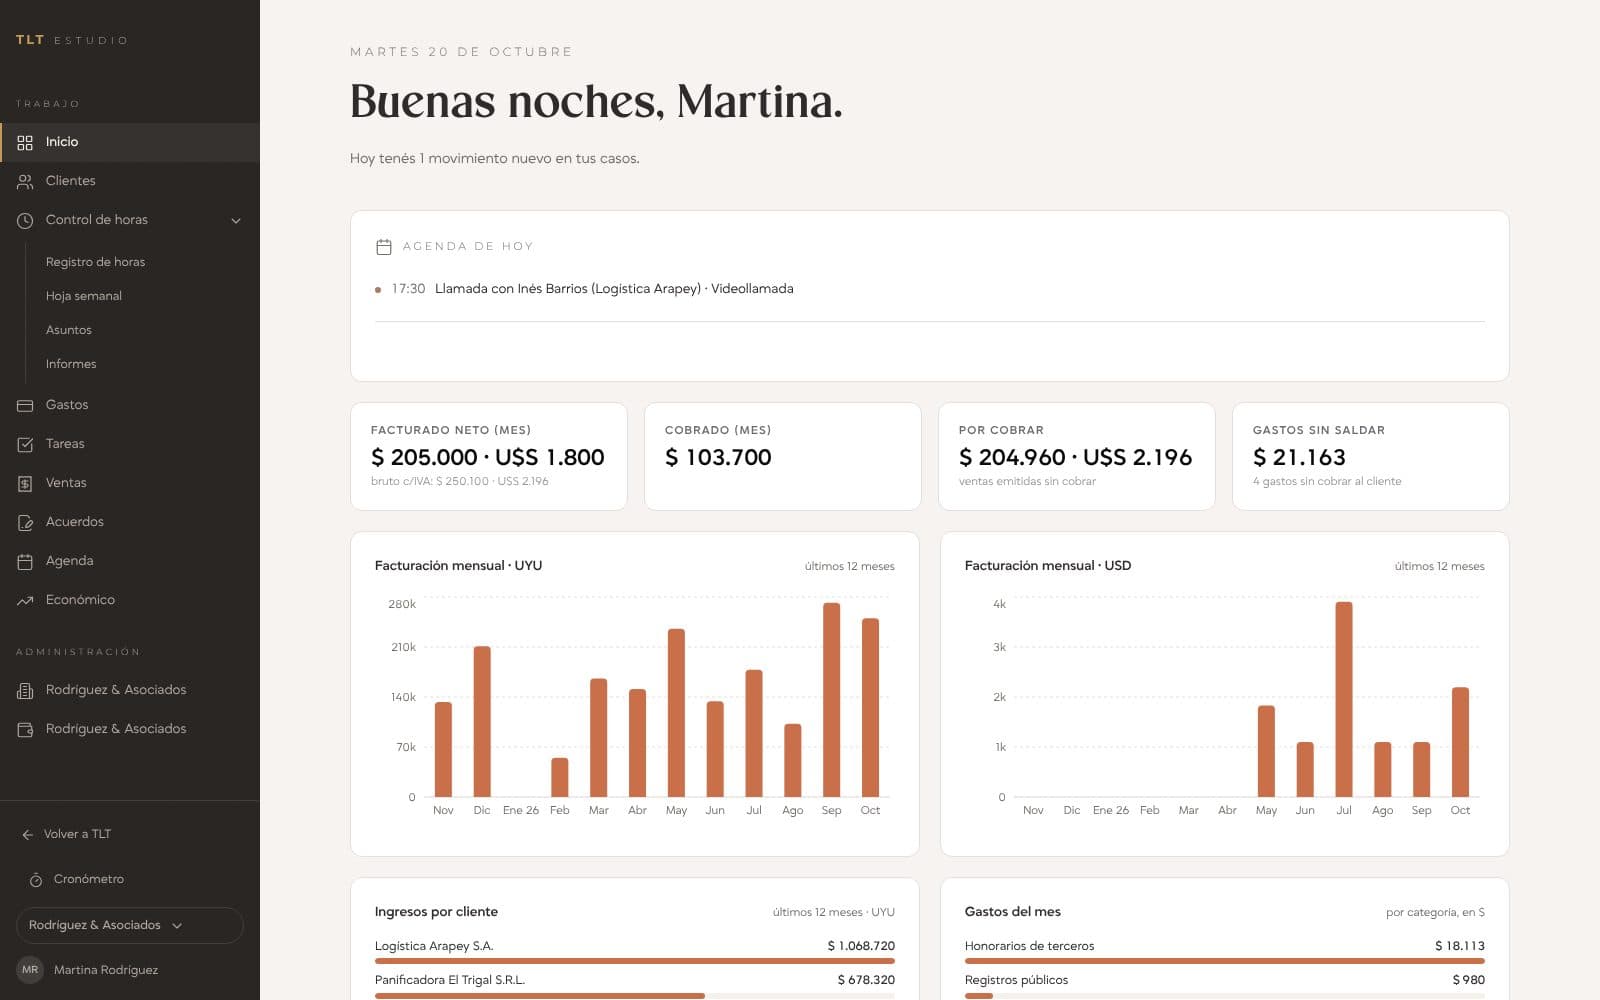The height and width of the screenshot is (1000, 1600).
Task: Open Inicio dashboard grid icon
Action: tap(25, 142)
